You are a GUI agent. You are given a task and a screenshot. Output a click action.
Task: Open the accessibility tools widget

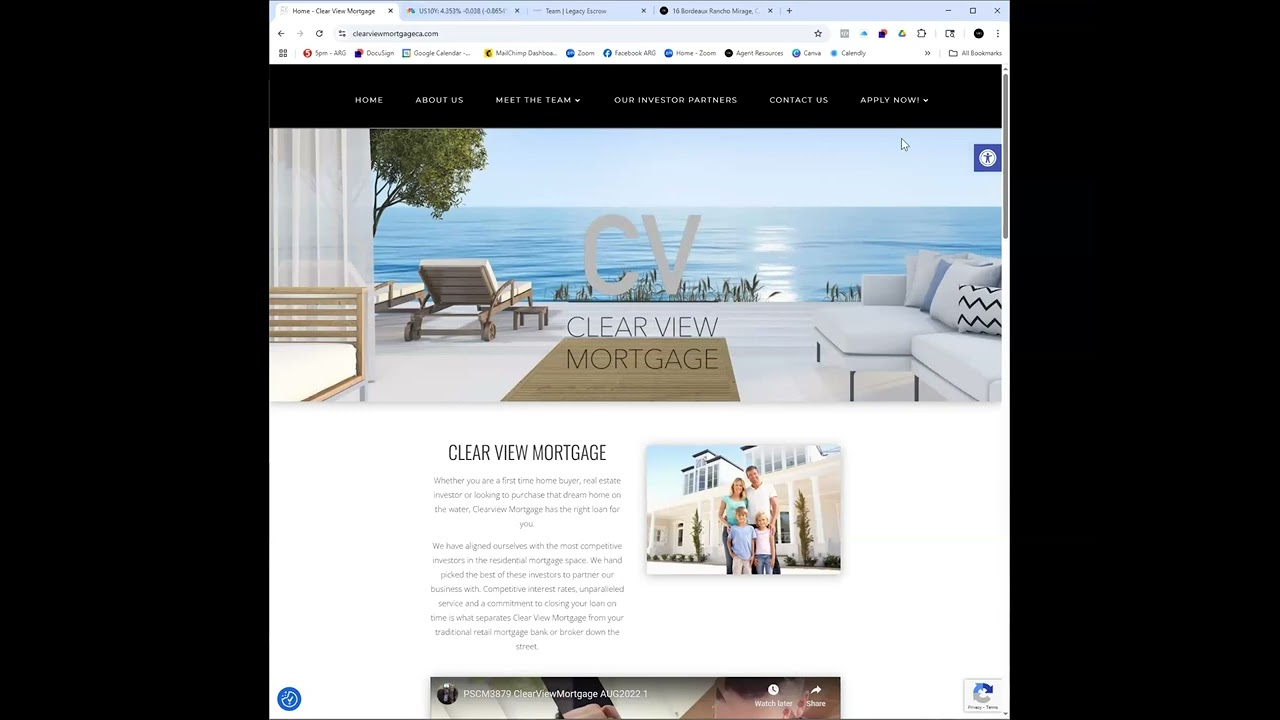[987, 157]
